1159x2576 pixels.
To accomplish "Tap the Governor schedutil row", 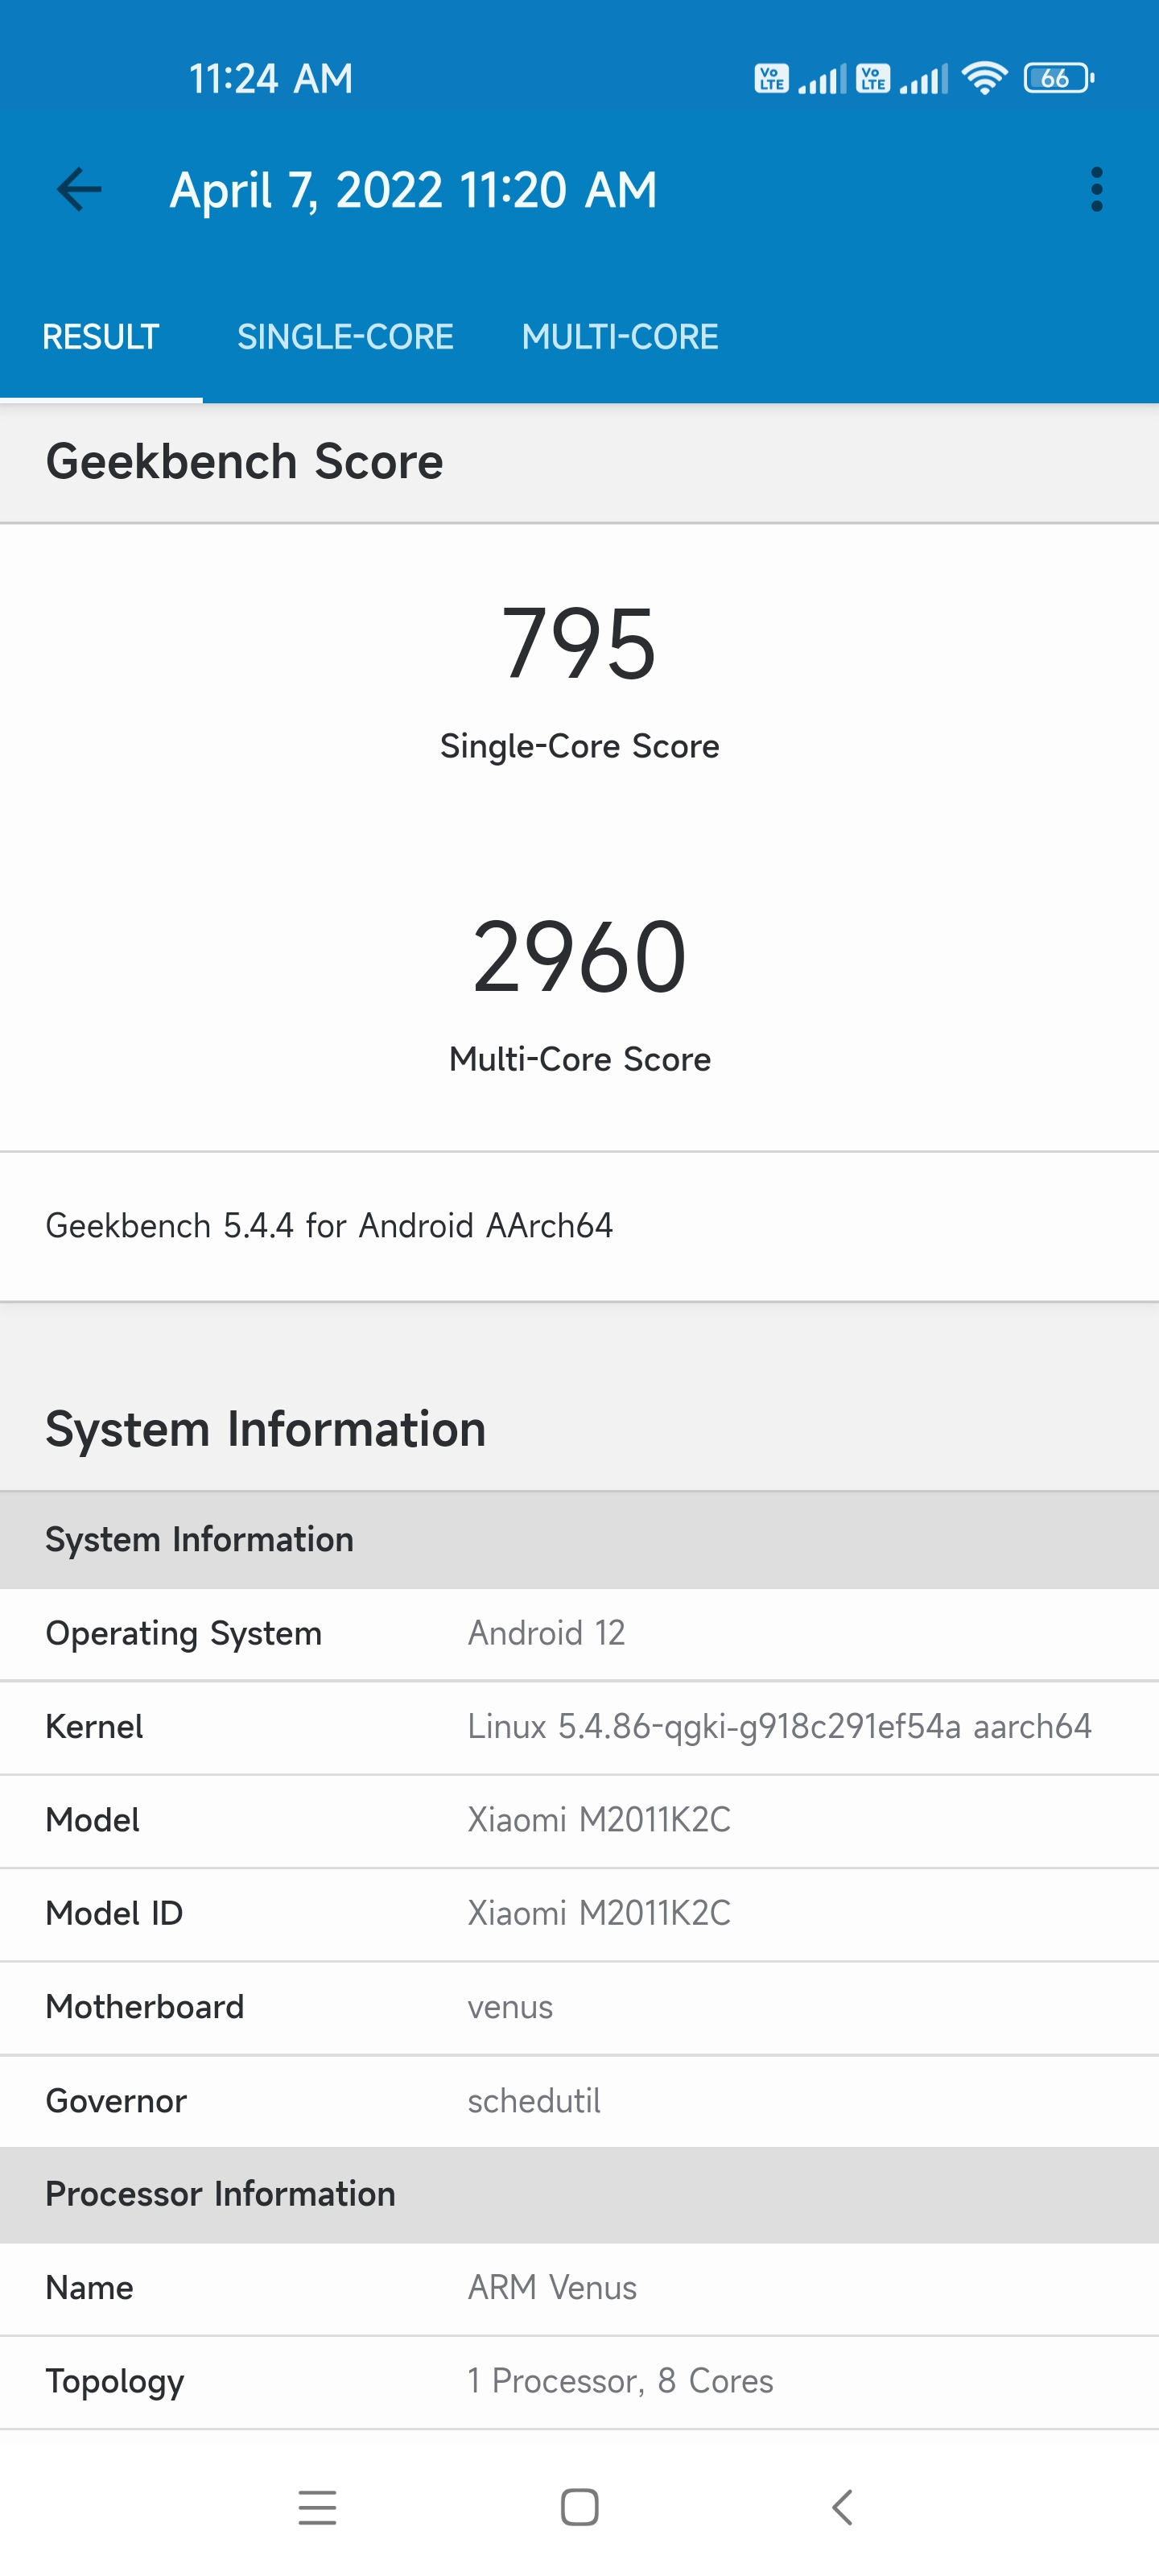I will [x=580, y=2101].
